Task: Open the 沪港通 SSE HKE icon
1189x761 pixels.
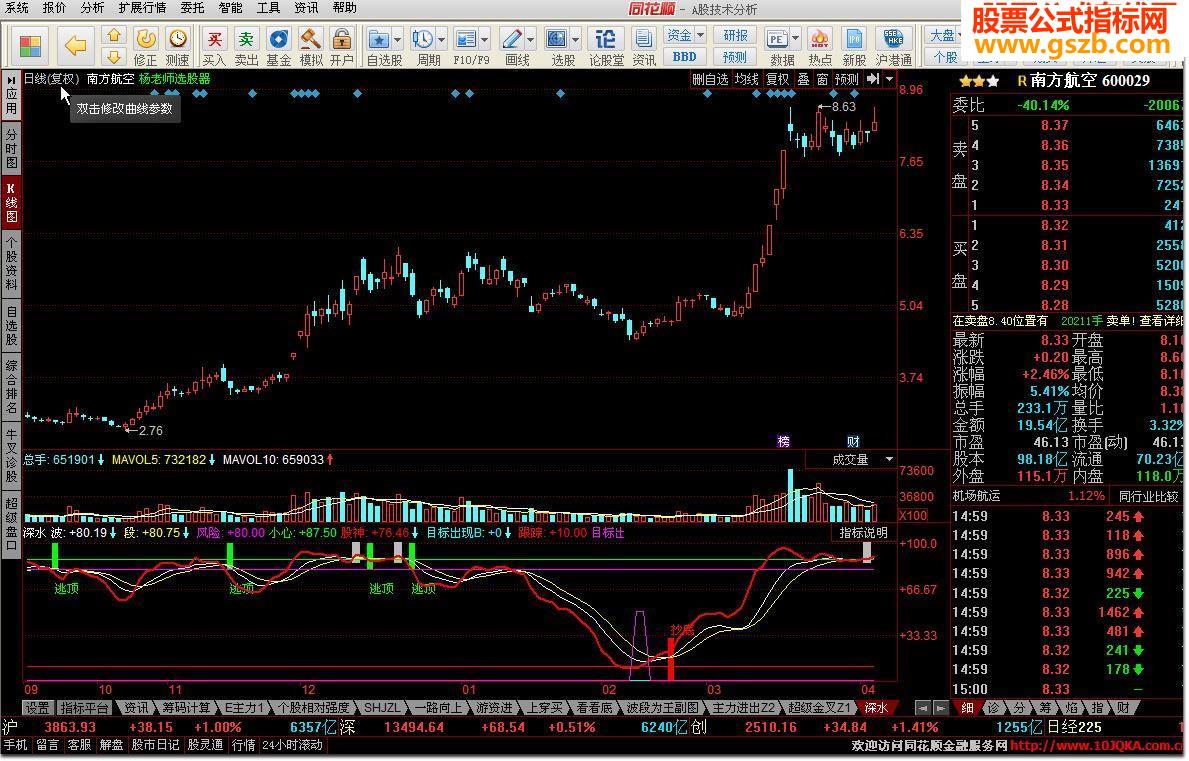Action: coord(893,39)
